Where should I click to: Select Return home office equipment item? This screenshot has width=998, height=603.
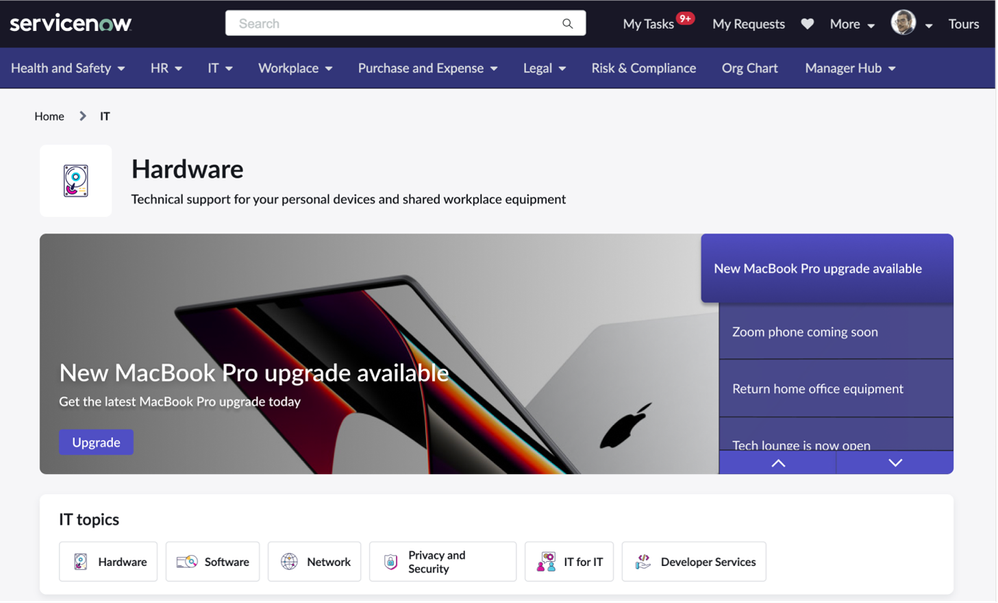pyautogui.click(x=836, y=388)
